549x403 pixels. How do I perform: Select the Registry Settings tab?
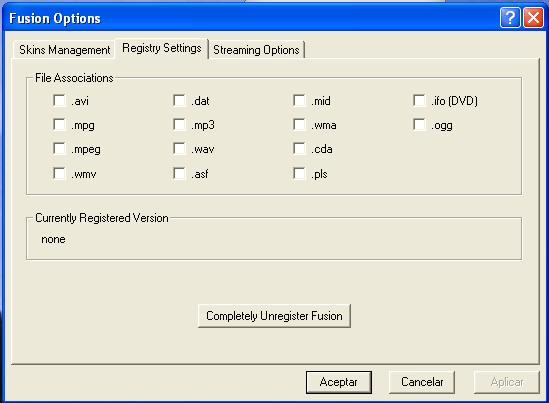point(162,48)
